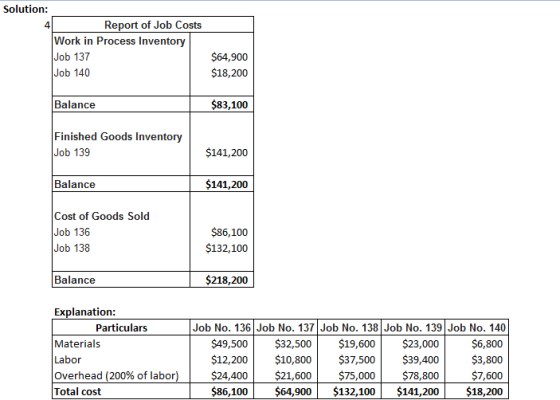Click the Total cost $141,200 for Job No. 139

(418, 392)
